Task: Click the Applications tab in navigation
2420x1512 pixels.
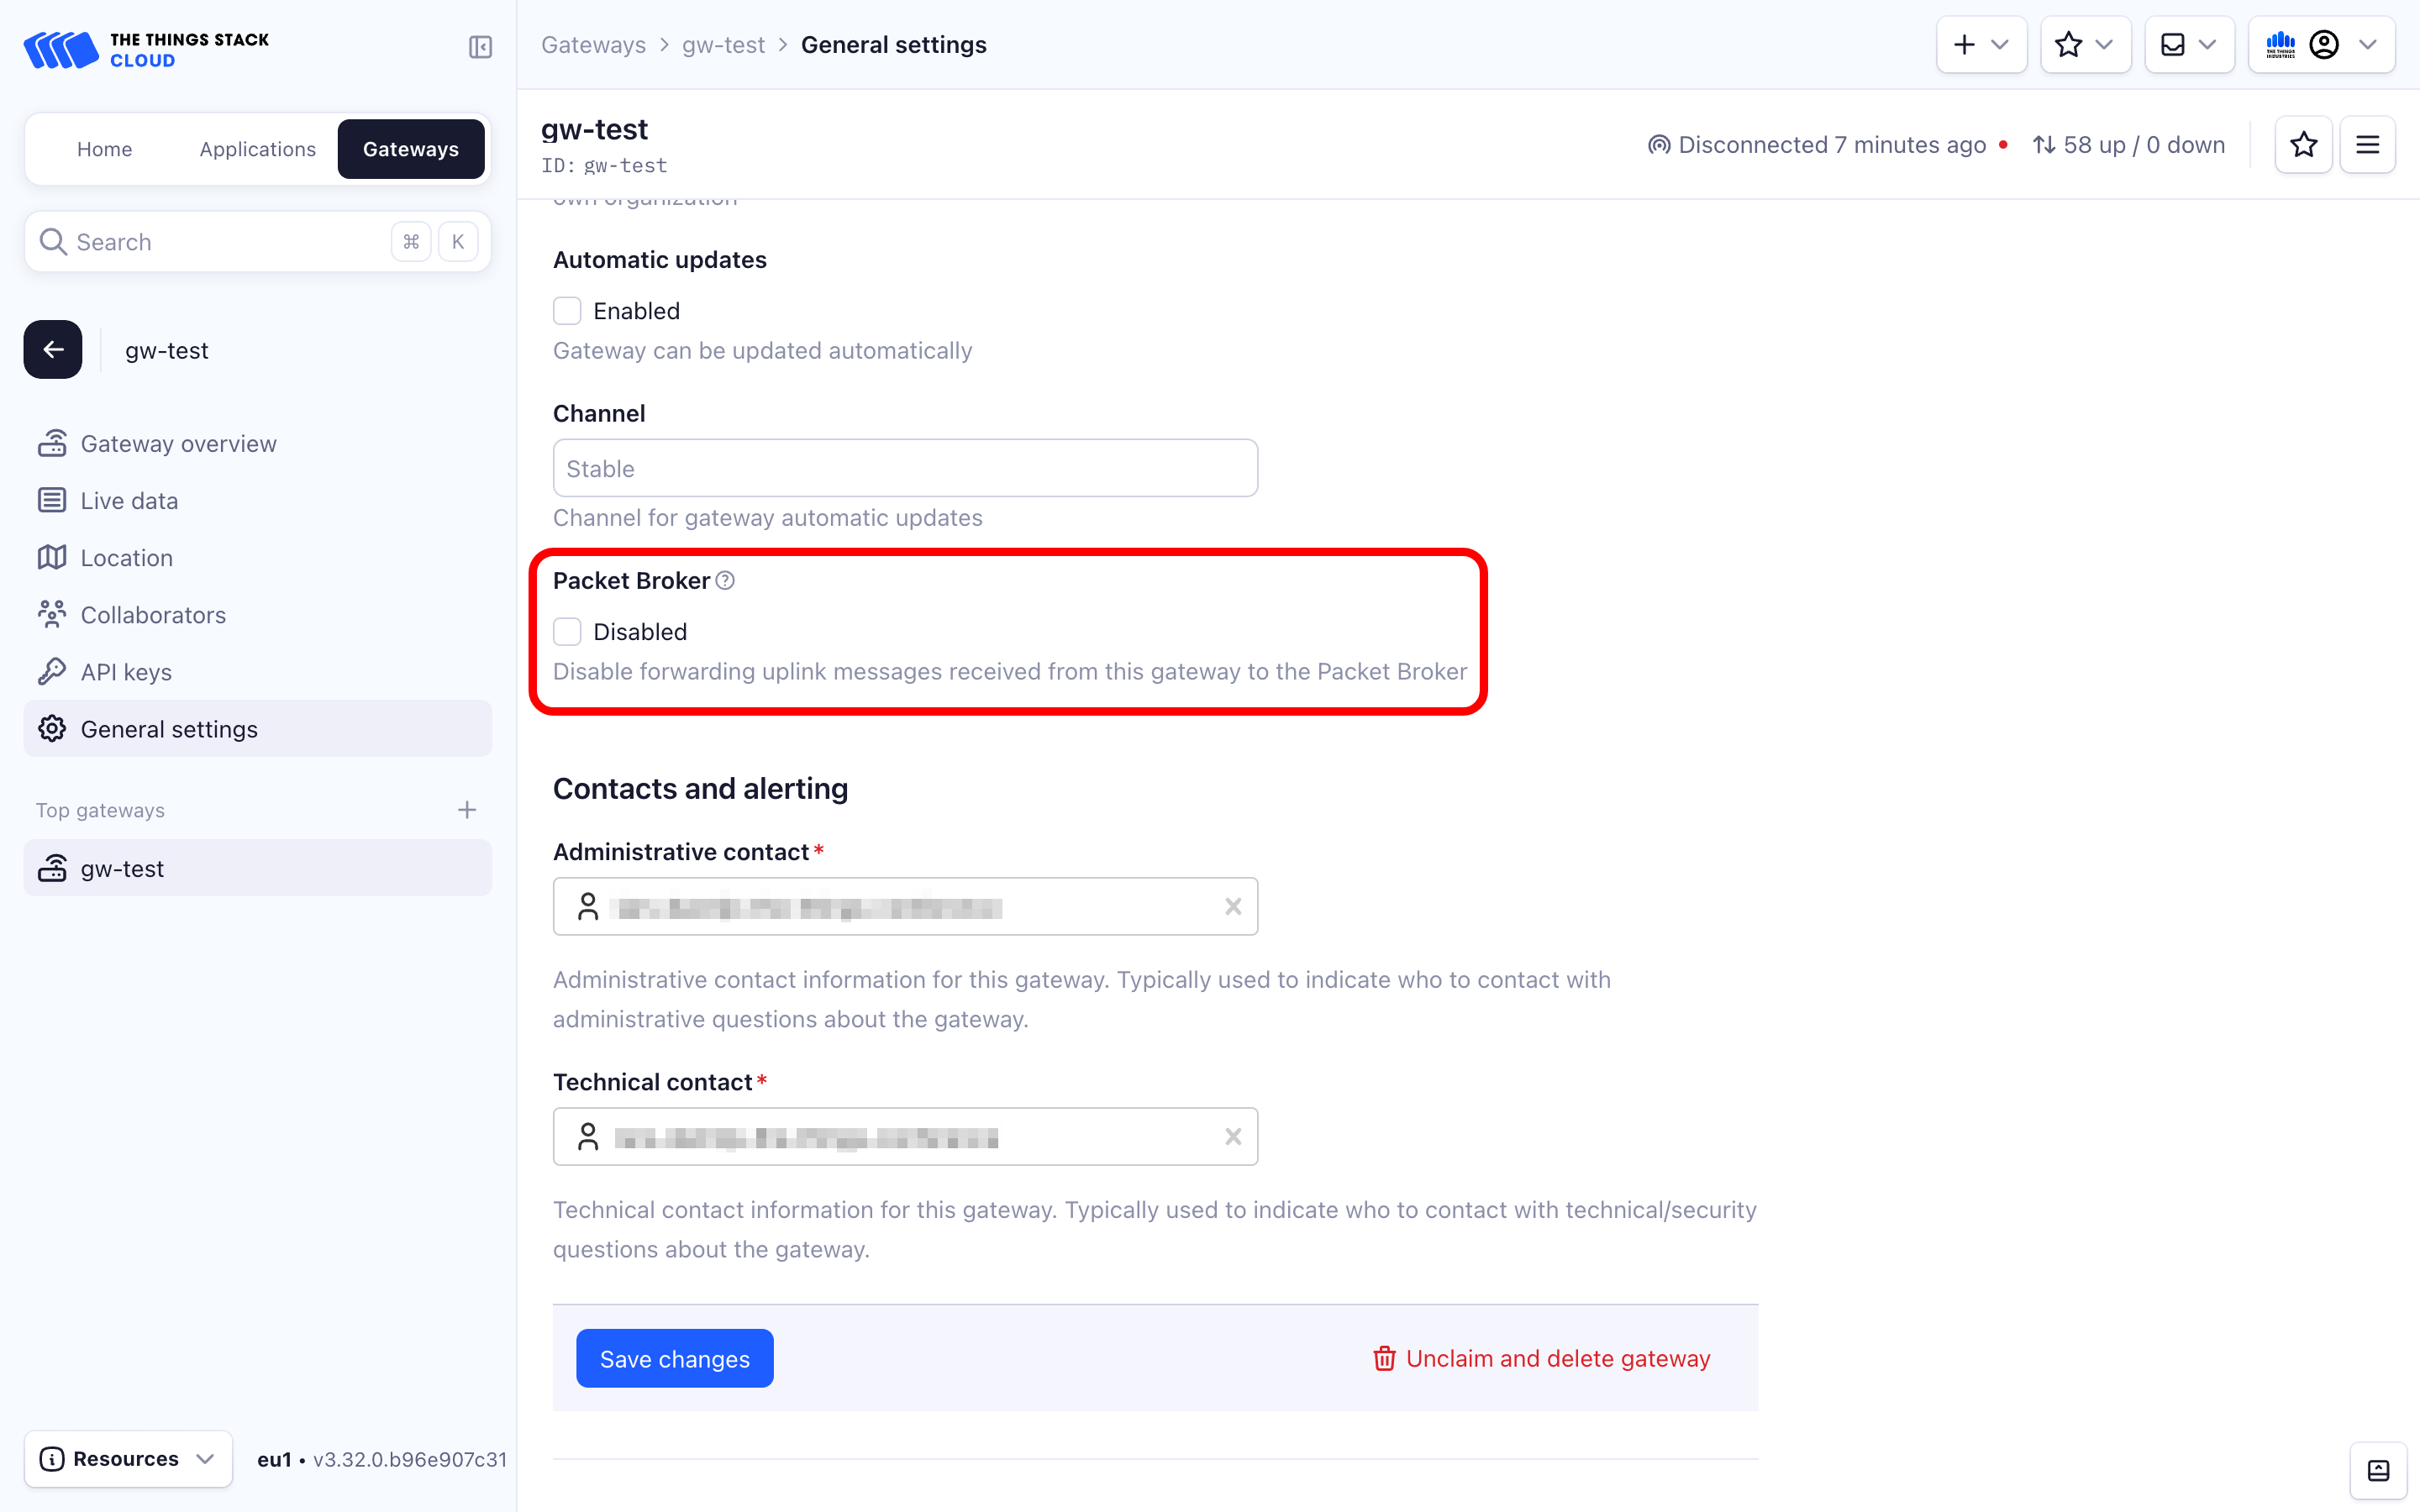Action: (x=258, y=148)
